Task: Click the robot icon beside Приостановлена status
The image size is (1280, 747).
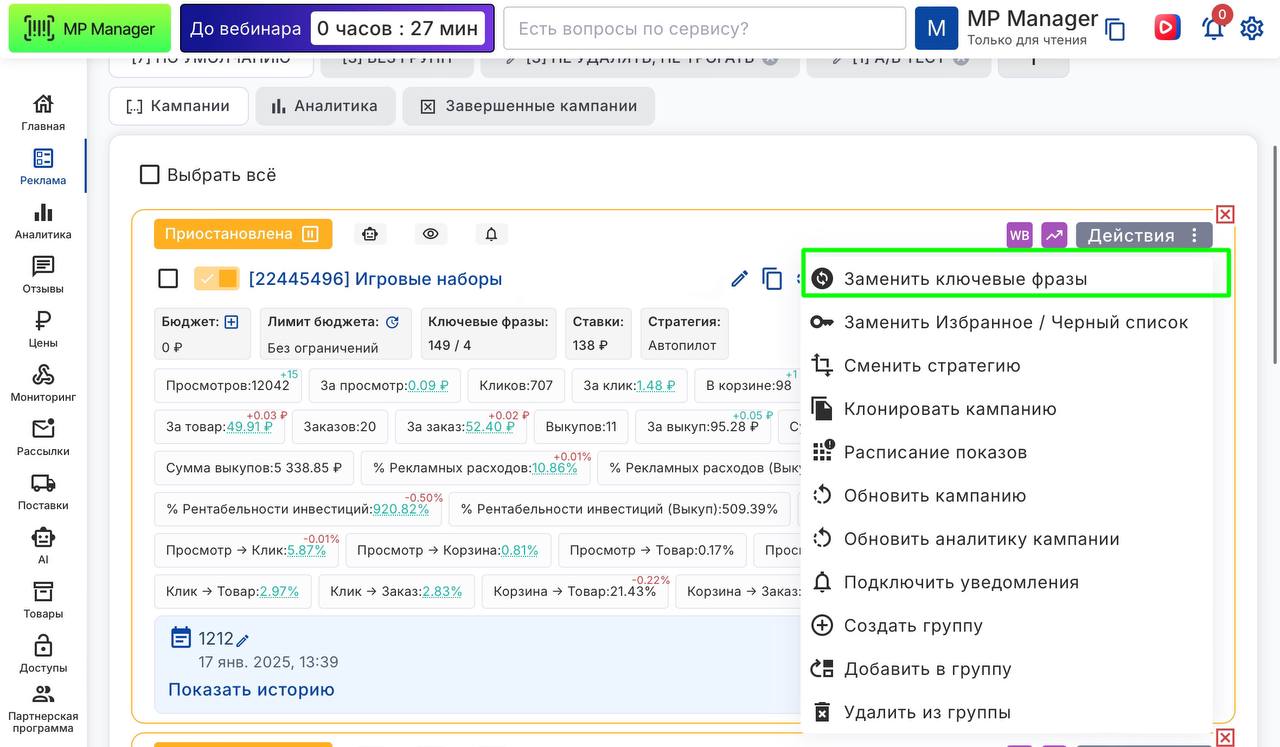Action: pos(370,234)
